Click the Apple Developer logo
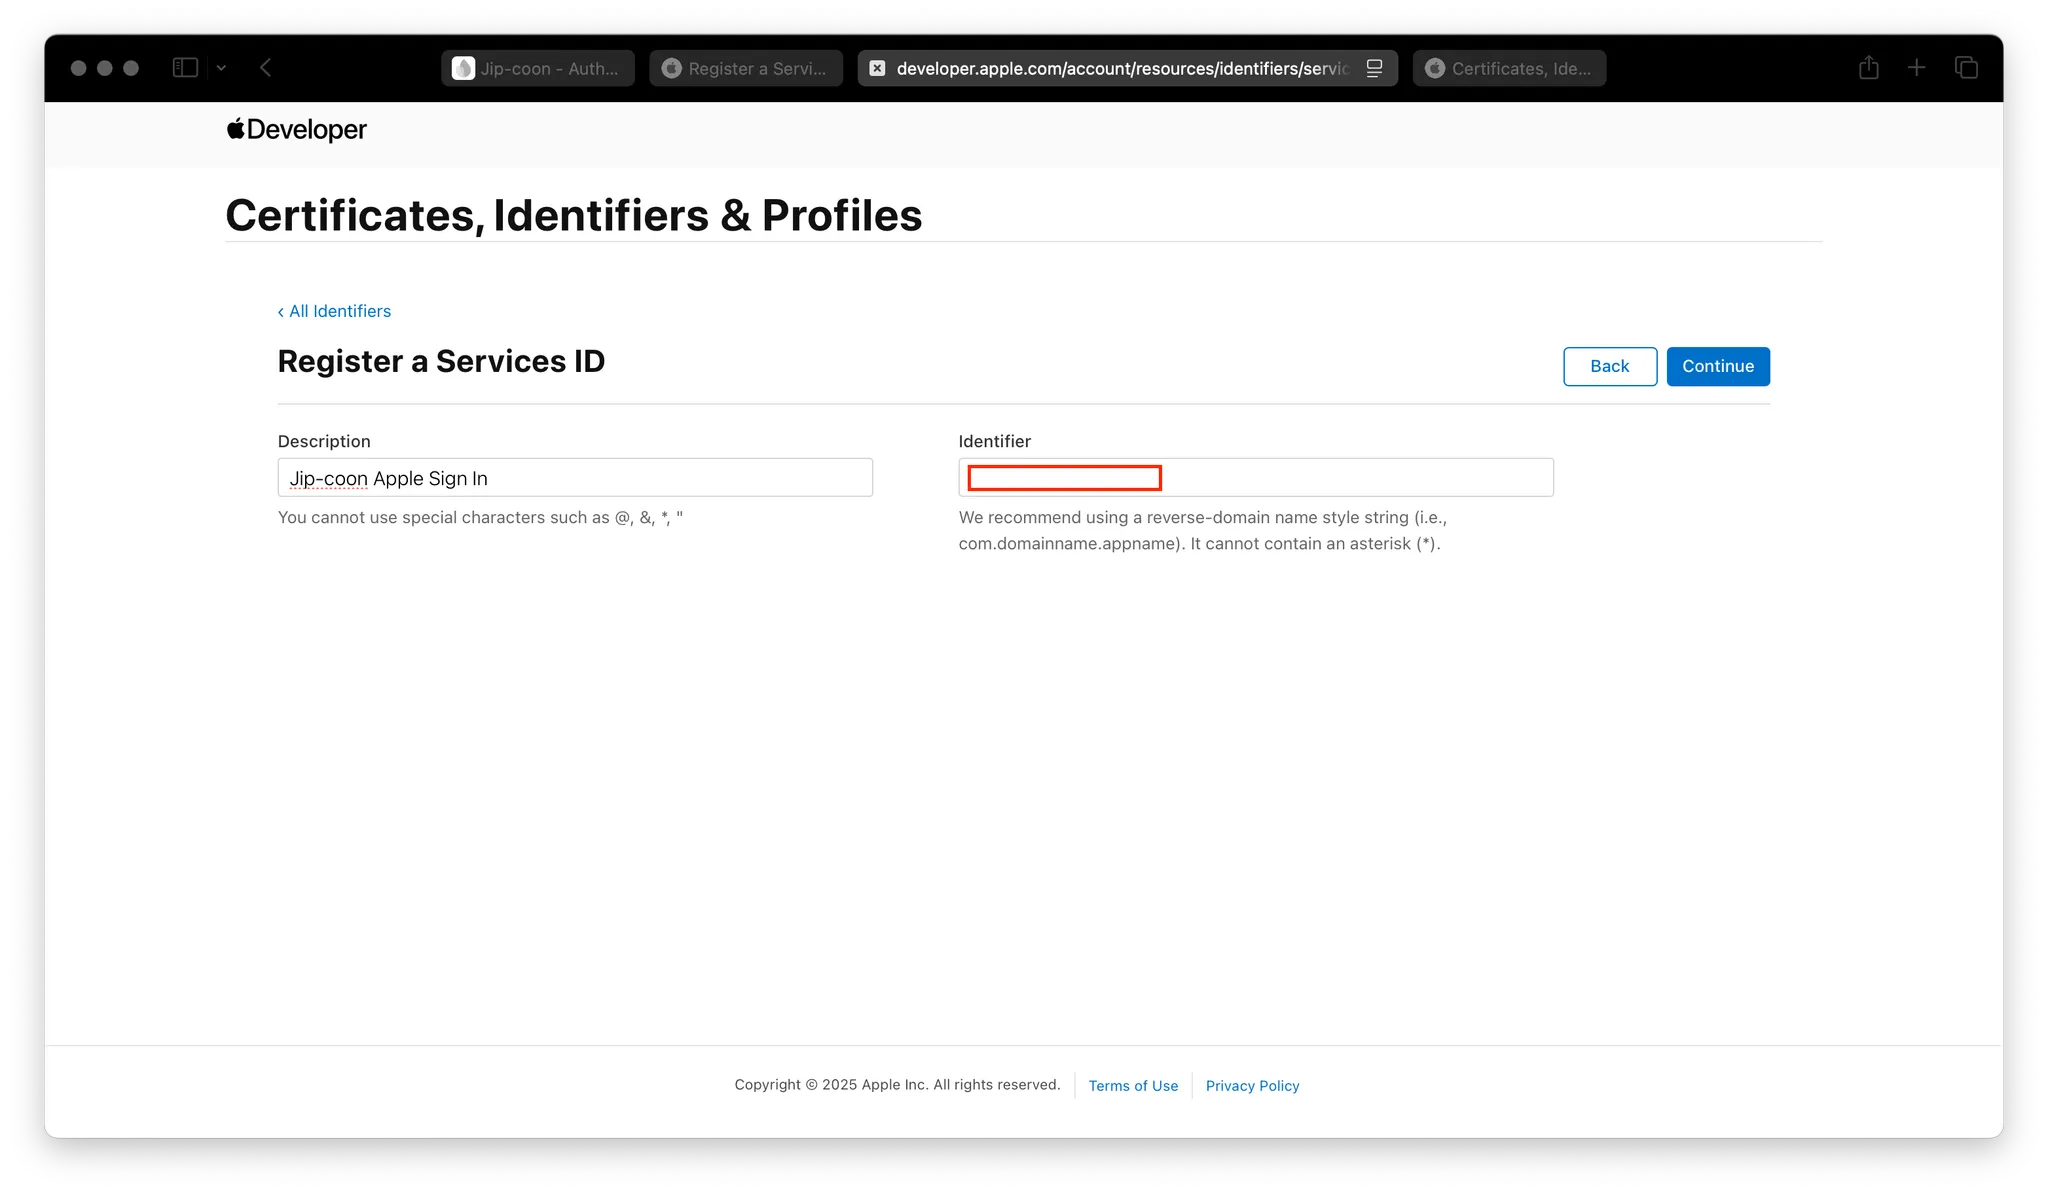This screenshot has height=1193, width=2048. (x=297, y=130)
